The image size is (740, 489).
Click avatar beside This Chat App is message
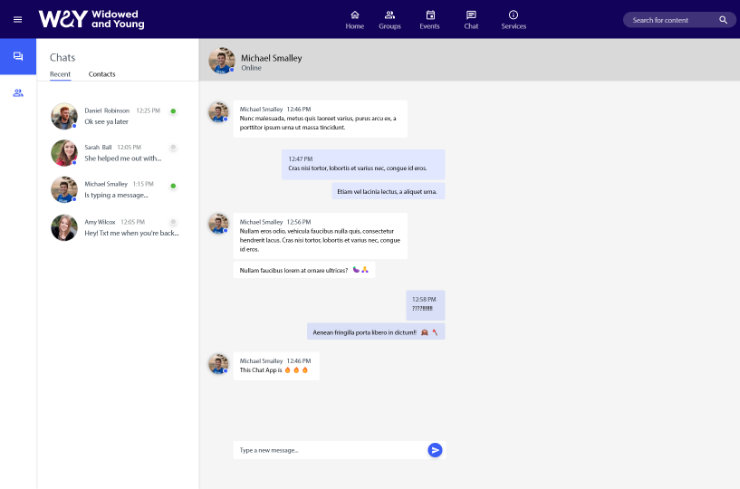tap(219, 364)
